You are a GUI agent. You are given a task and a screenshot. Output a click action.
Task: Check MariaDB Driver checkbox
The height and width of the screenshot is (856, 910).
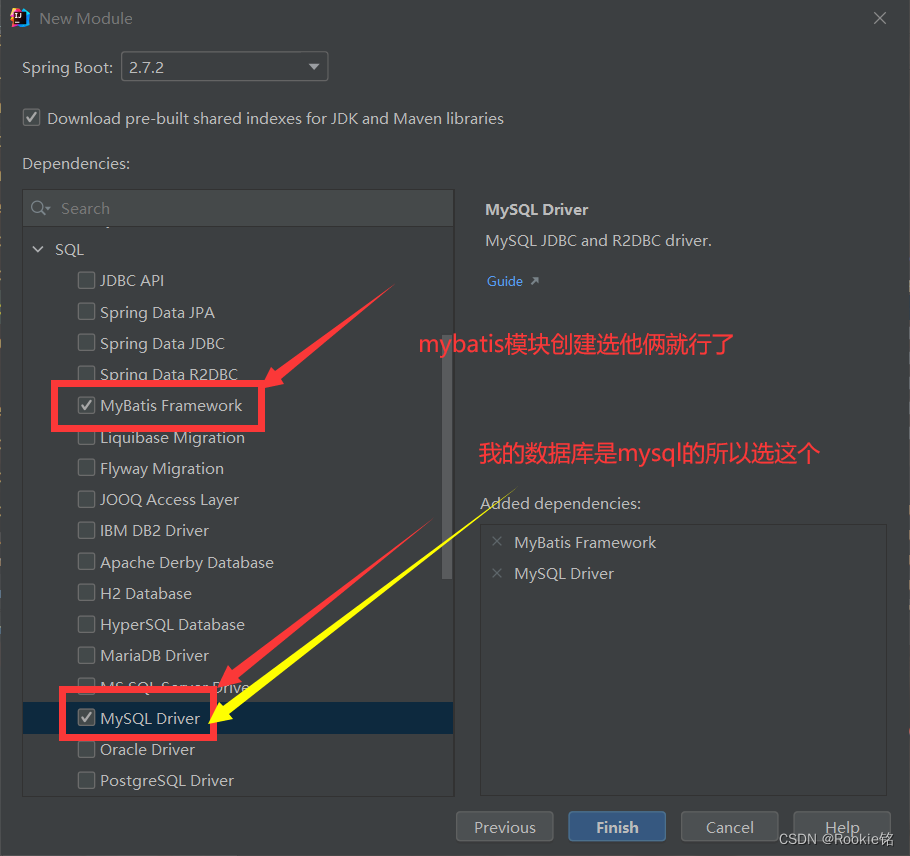point(86,655)
